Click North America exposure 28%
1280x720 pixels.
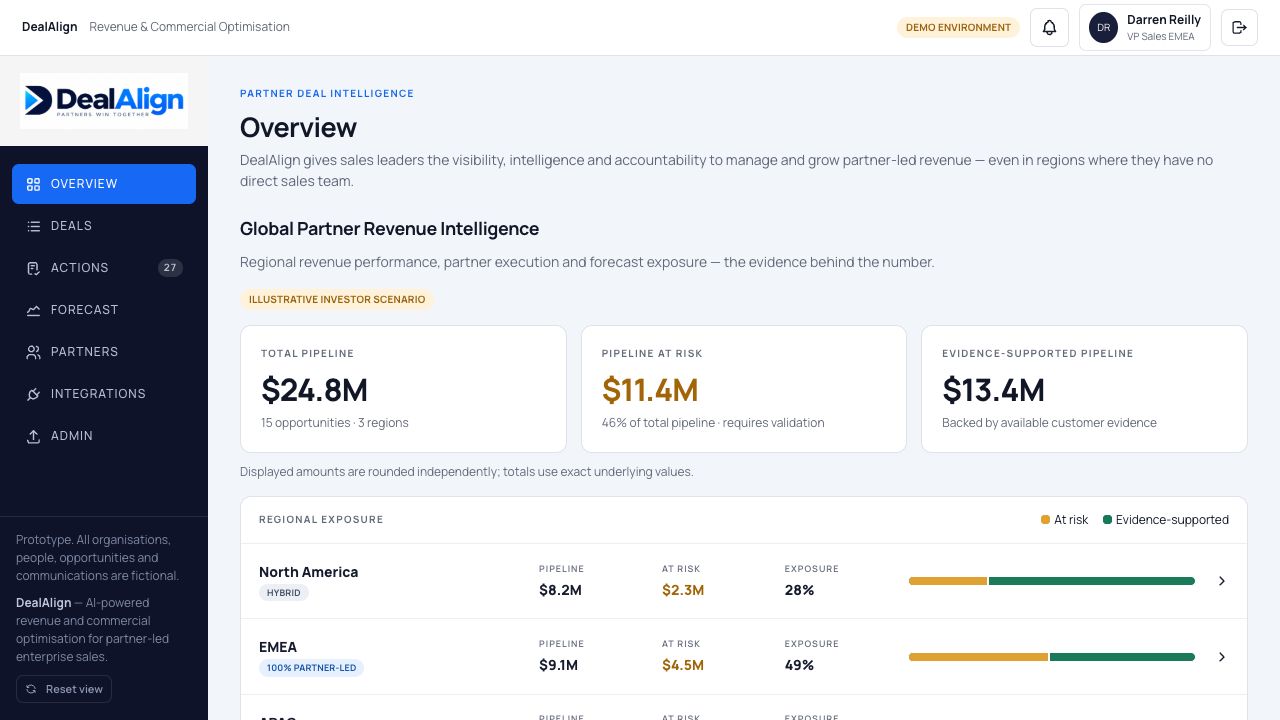(799, 590)
